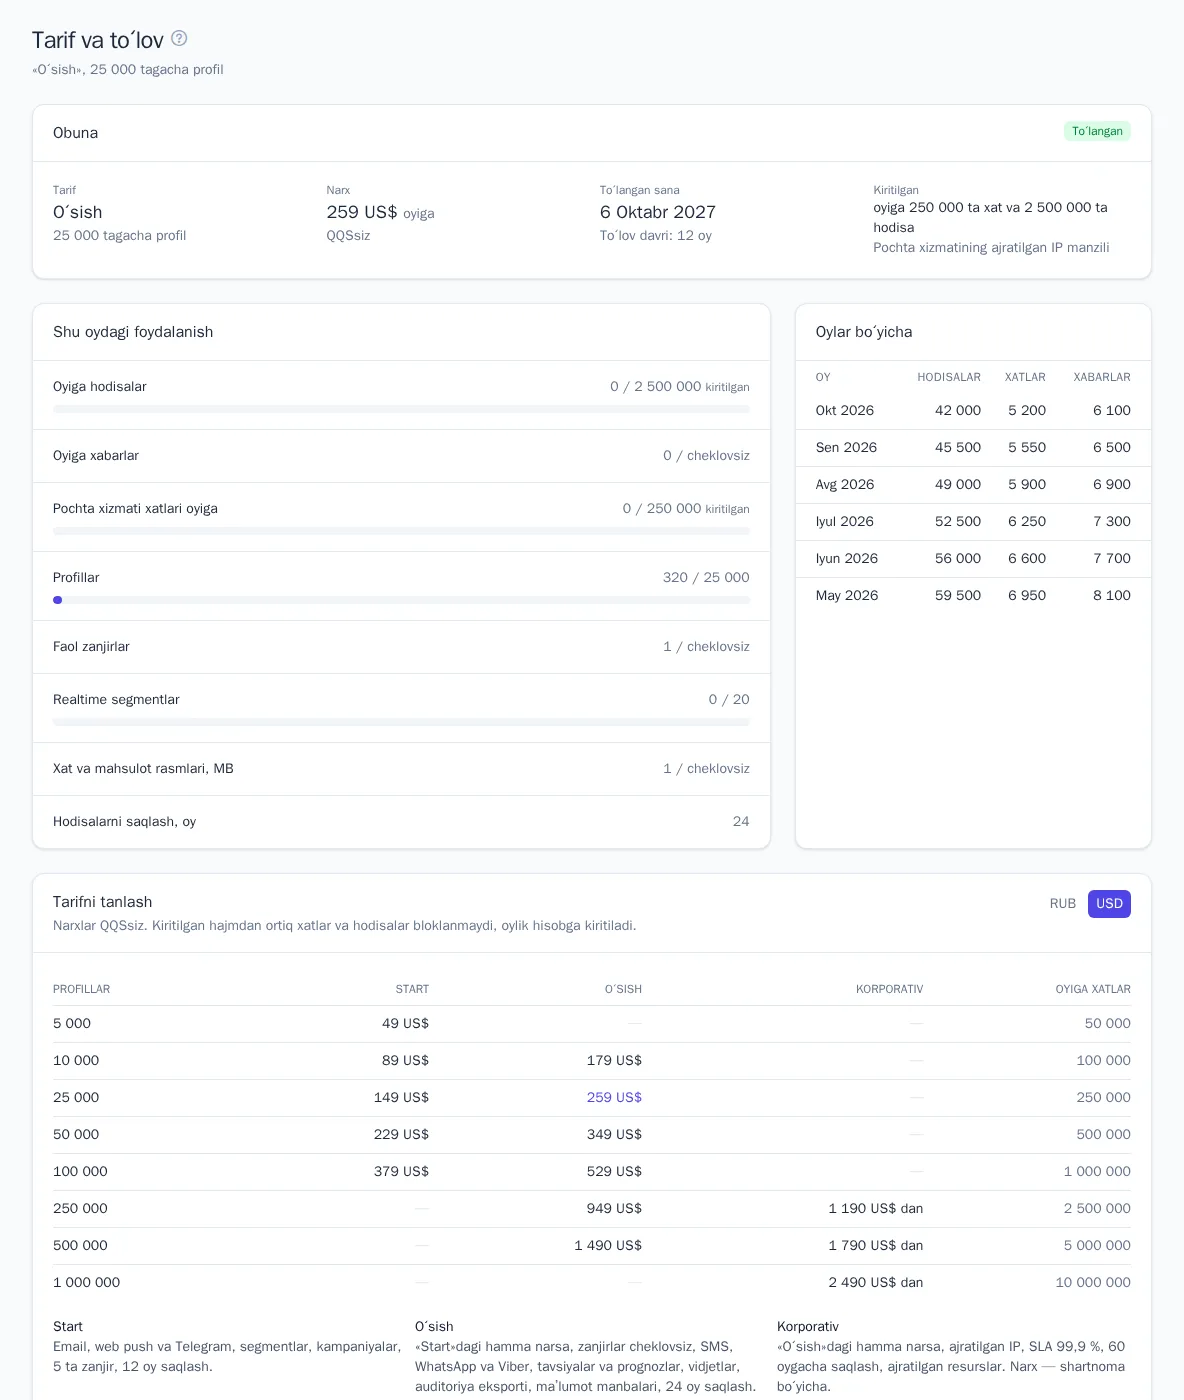
Task: Select the USD currency toggle
Action: coord(1109,904)
